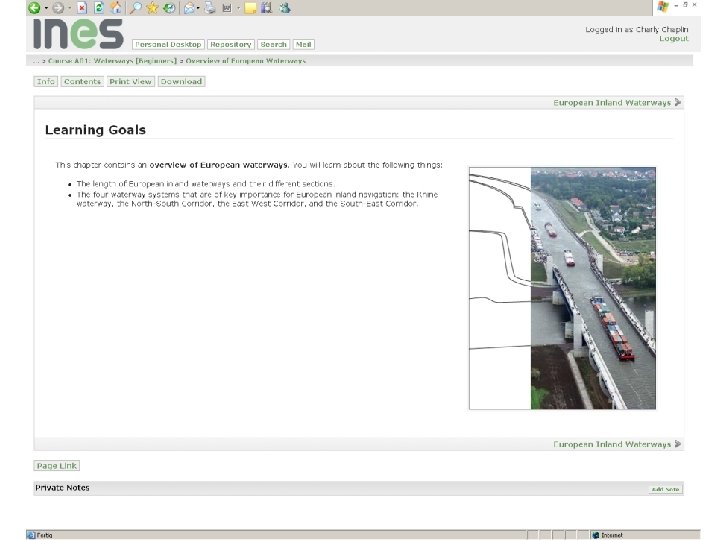
Task: Click the Logout link
Action: click(674, 39)
